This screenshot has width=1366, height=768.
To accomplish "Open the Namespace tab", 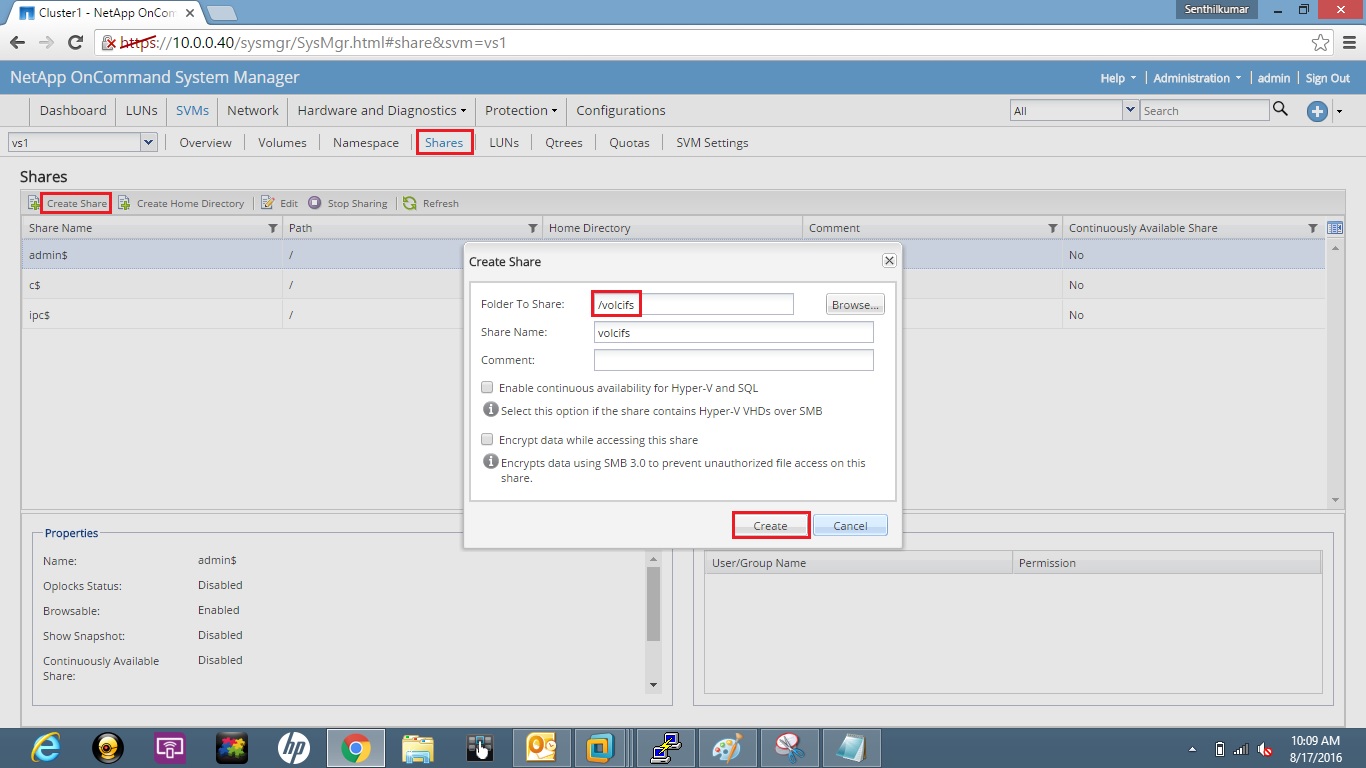I will tap(364, 143).
